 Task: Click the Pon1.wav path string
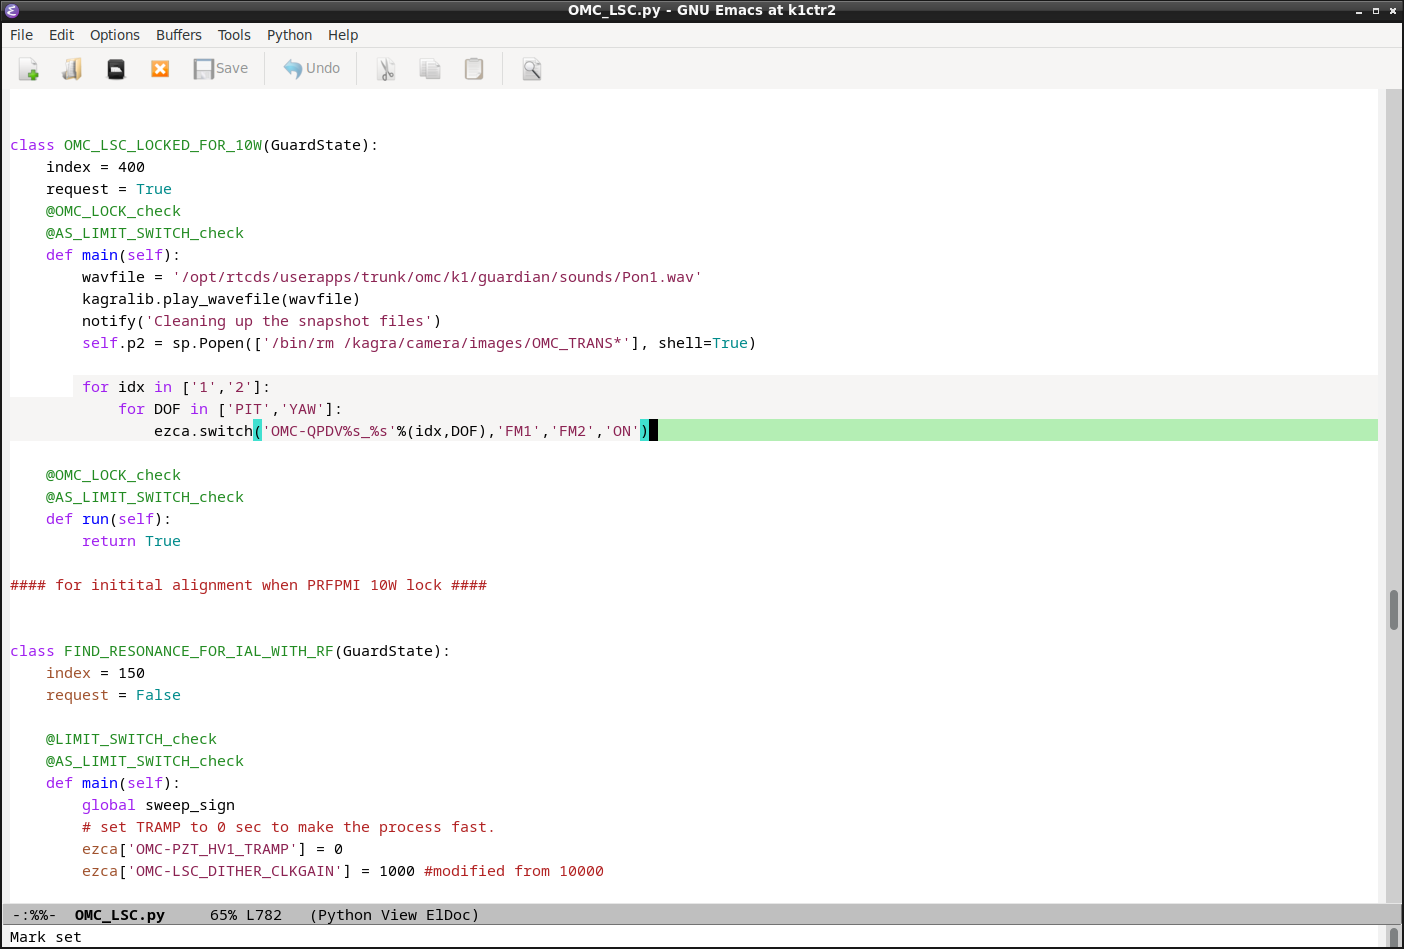(437, 277)
